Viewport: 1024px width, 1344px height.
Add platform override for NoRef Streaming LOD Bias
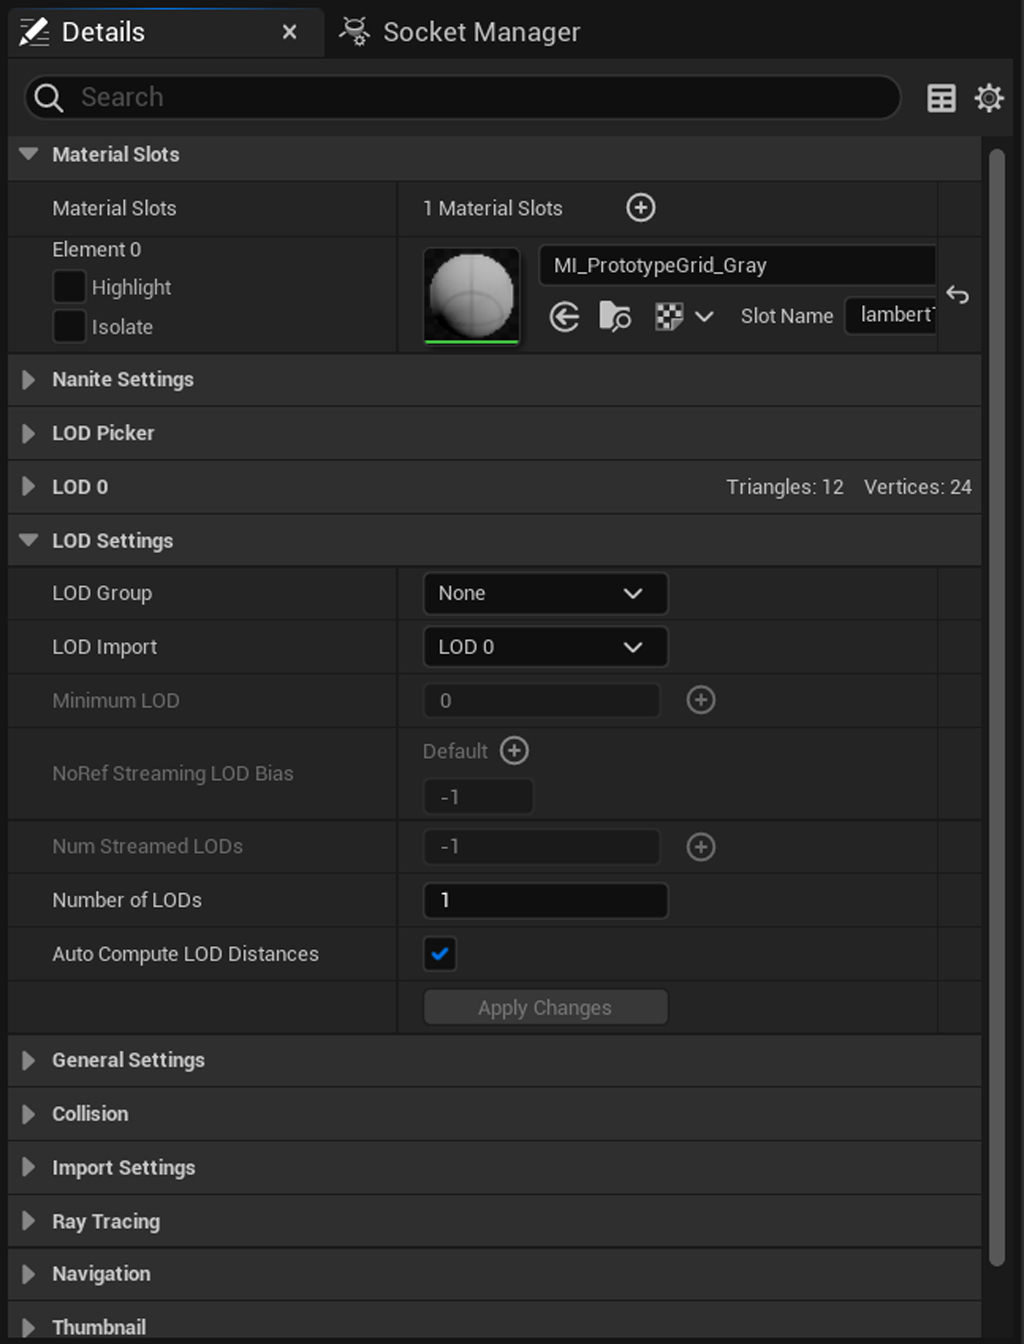514,750
